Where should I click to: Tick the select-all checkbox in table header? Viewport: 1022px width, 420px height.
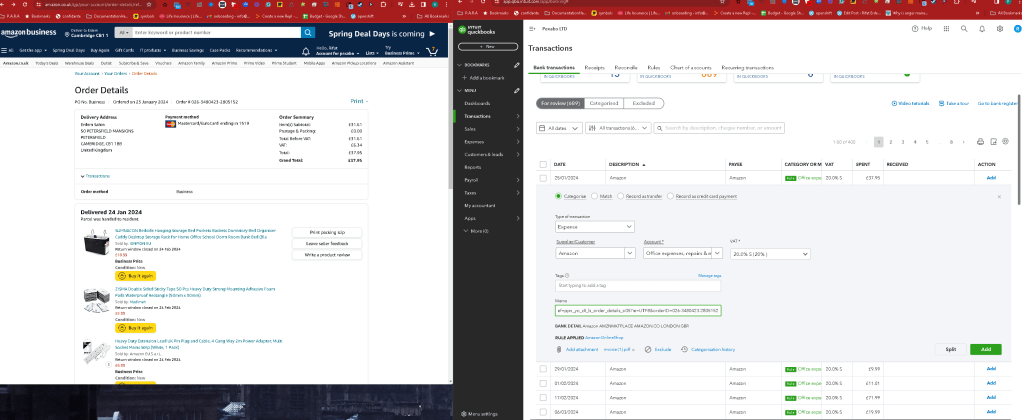click(x=543, y=164)
